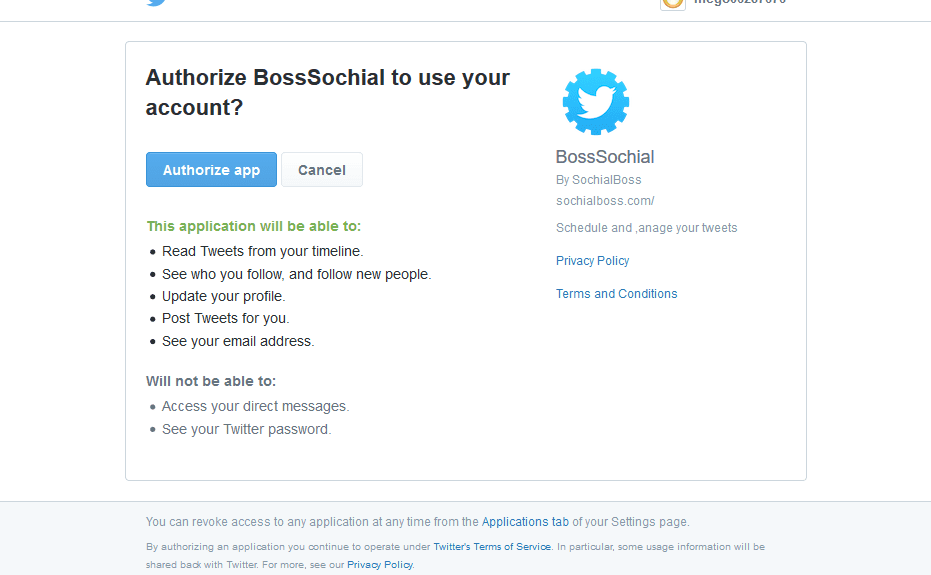
Task: Click the username beside the avatar
Action: (x=740, y=3)
